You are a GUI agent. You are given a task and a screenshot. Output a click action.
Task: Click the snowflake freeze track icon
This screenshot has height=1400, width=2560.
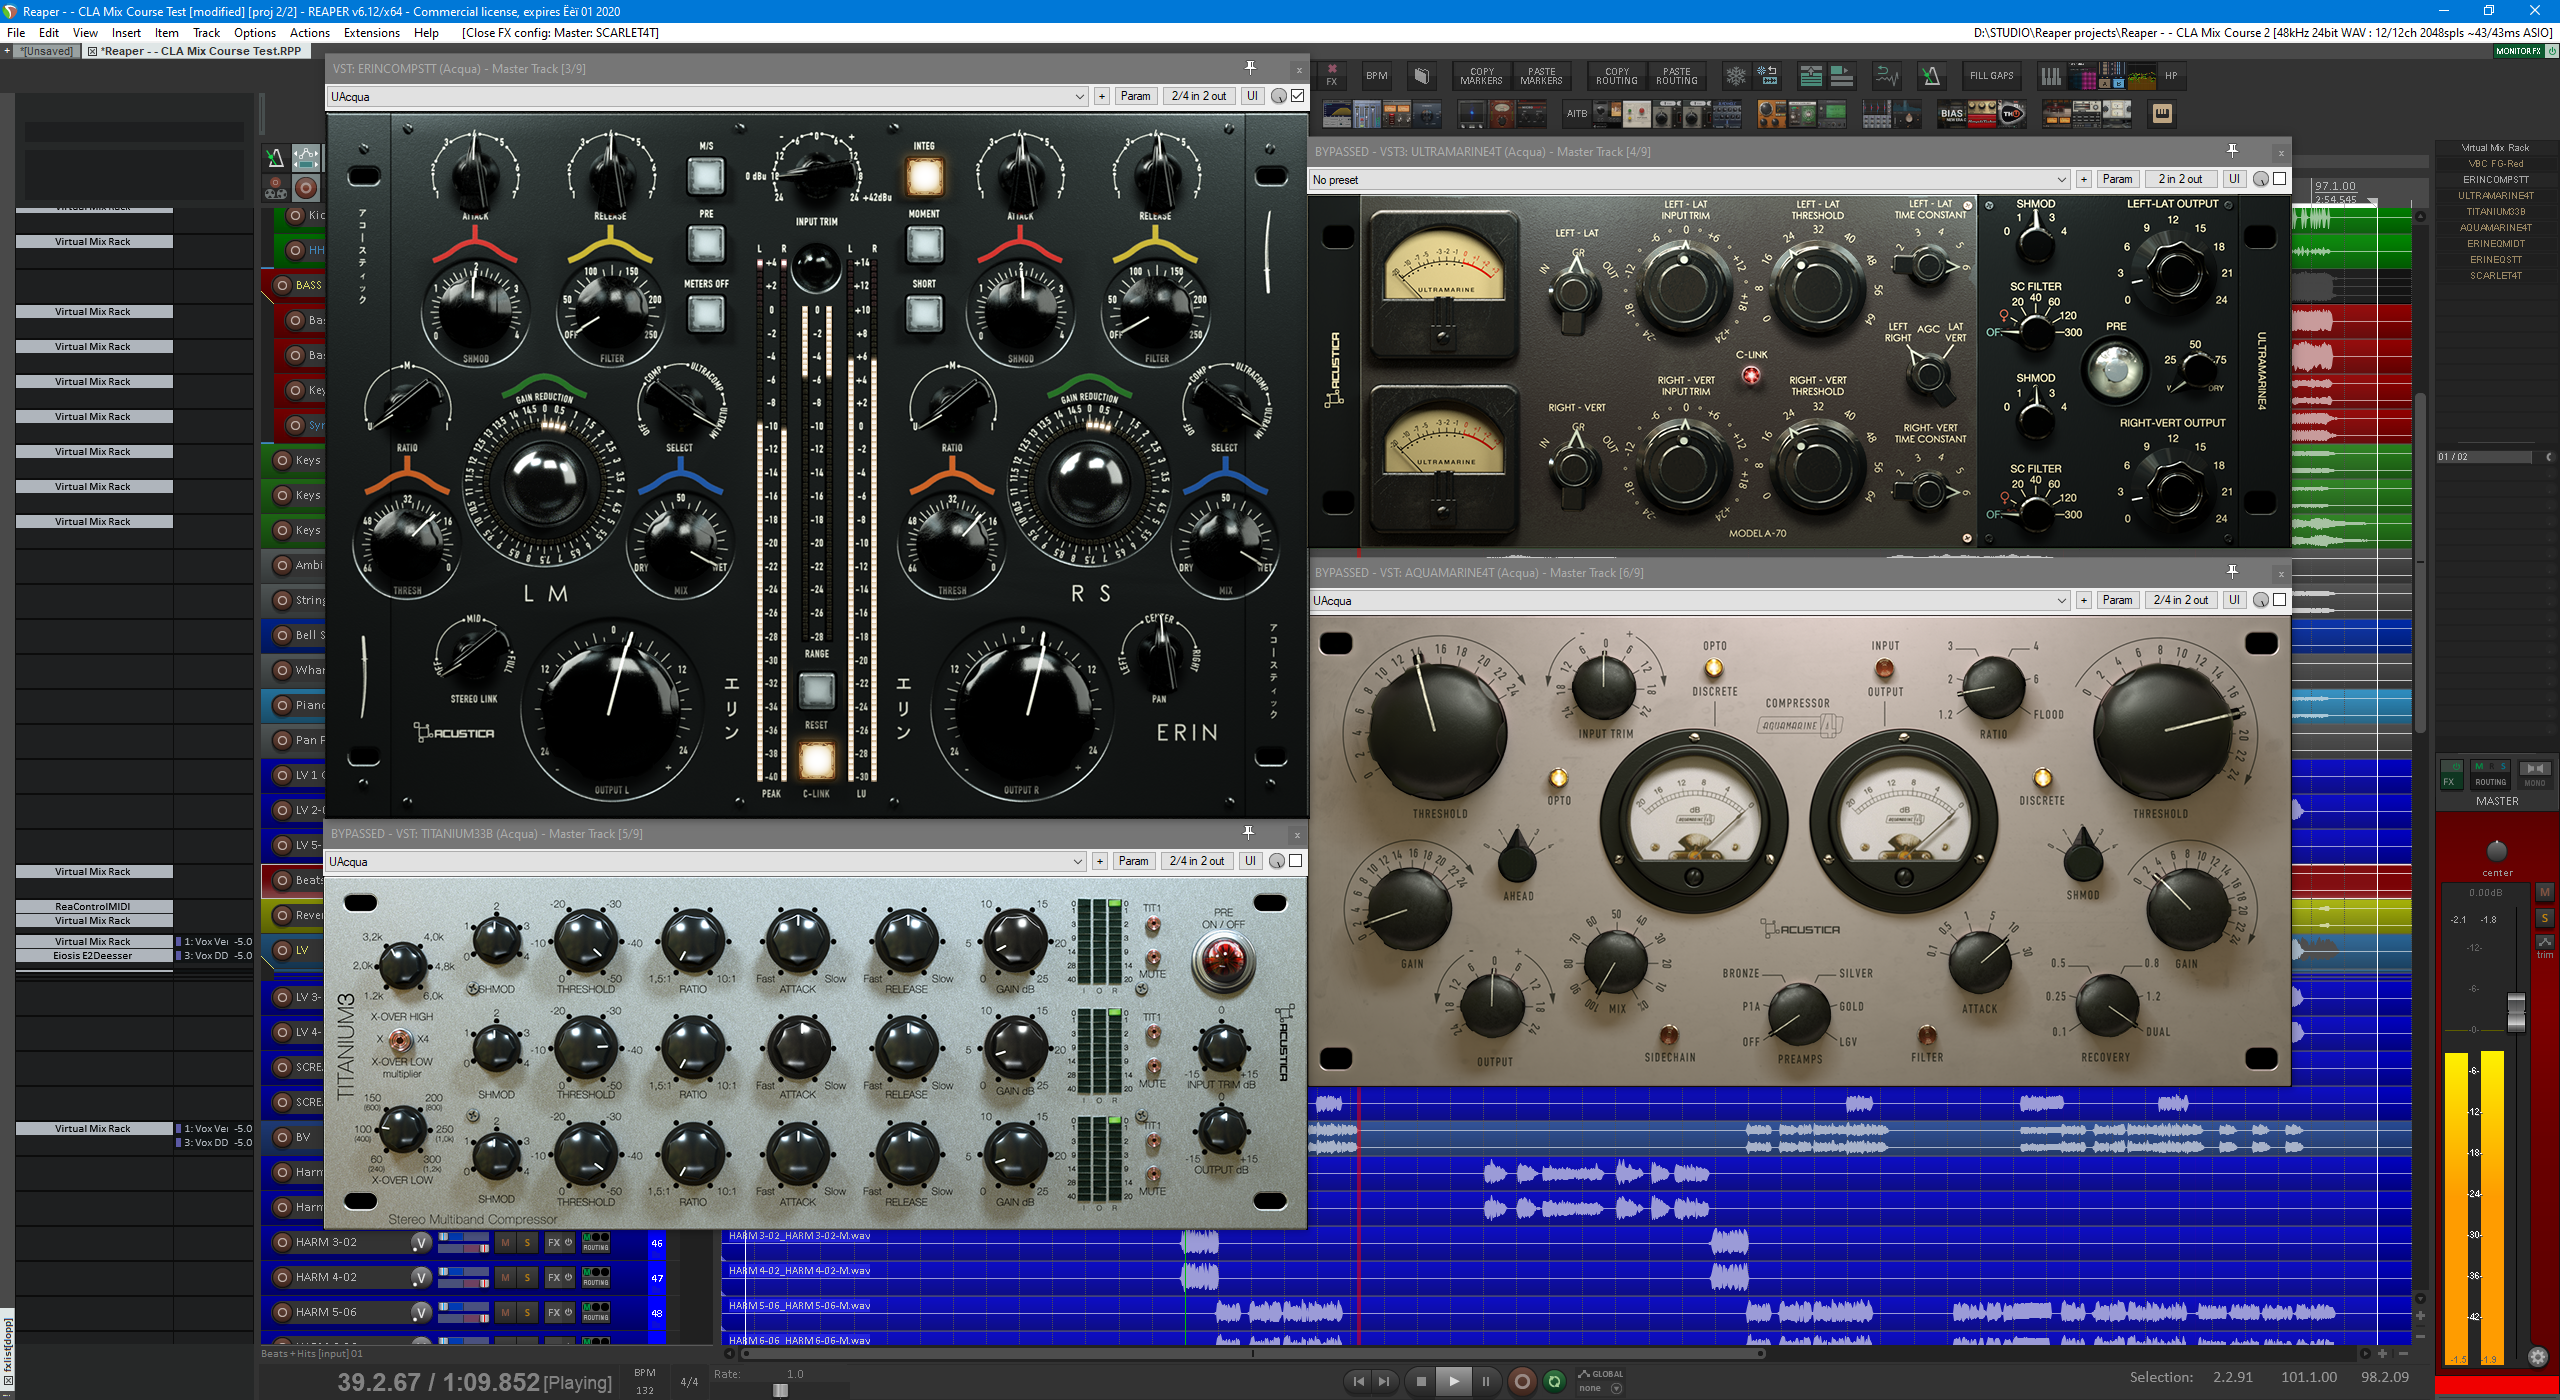coord(1735,76)
